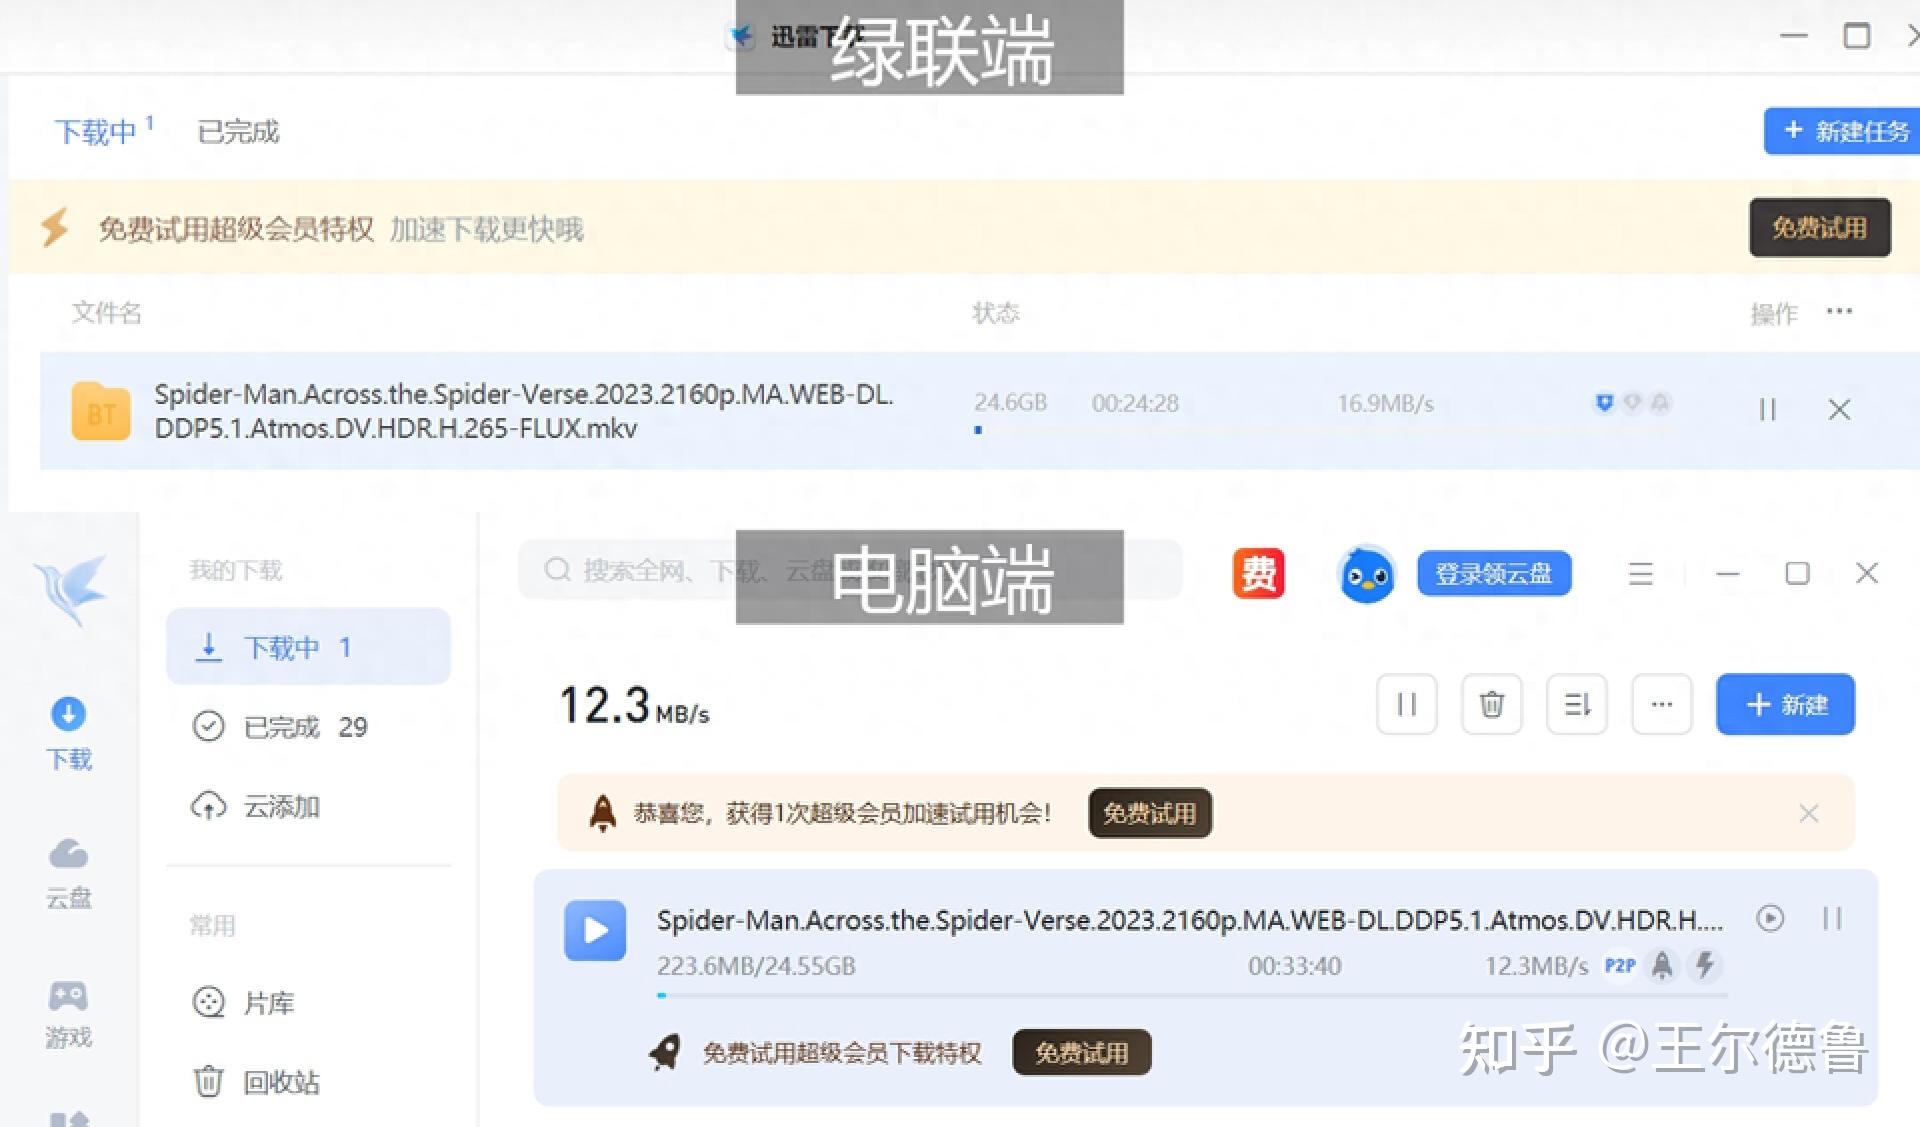
Task: Click the P2P badge on the task
Action: tap(1620, 966)
